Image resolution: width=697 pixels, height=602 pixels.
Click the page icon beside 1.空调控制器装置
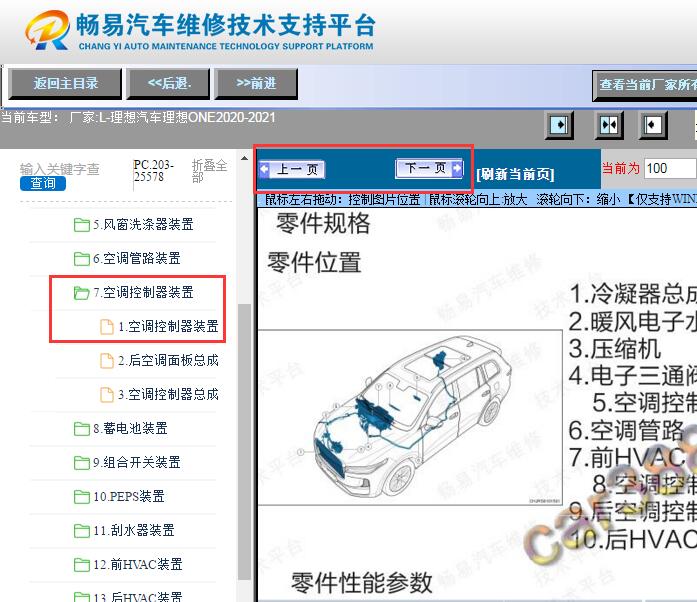(x=107, y=326)
